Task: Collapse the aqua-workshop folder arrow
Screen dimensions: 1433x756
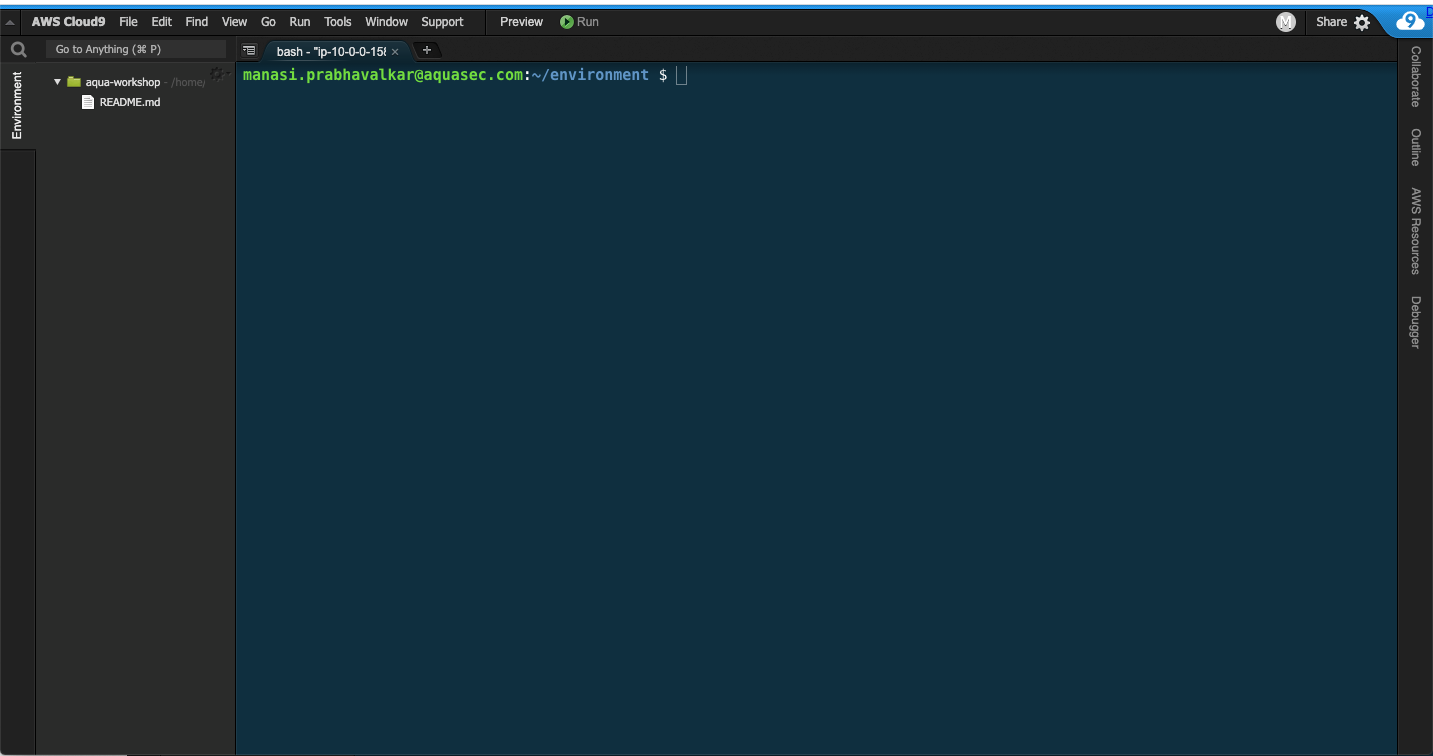Action: (58, 82)
